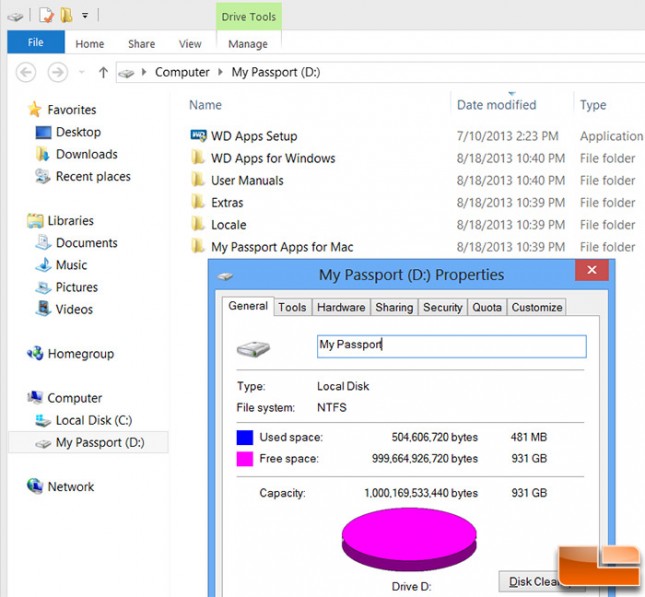Select the Homegroup icon in navigation pane
Viewport: 645px width, 597px height.
coord(35,353)
